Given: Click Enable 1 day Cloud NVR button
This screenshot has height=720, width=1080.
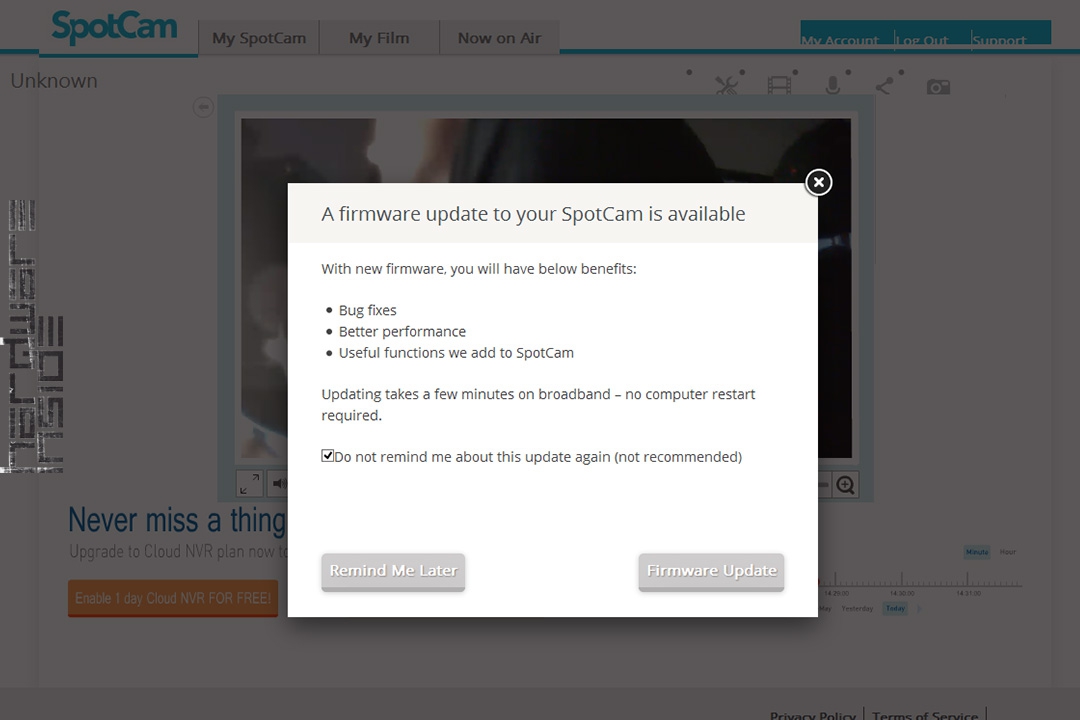Looking at the screenshot, I should click(173, 598).
